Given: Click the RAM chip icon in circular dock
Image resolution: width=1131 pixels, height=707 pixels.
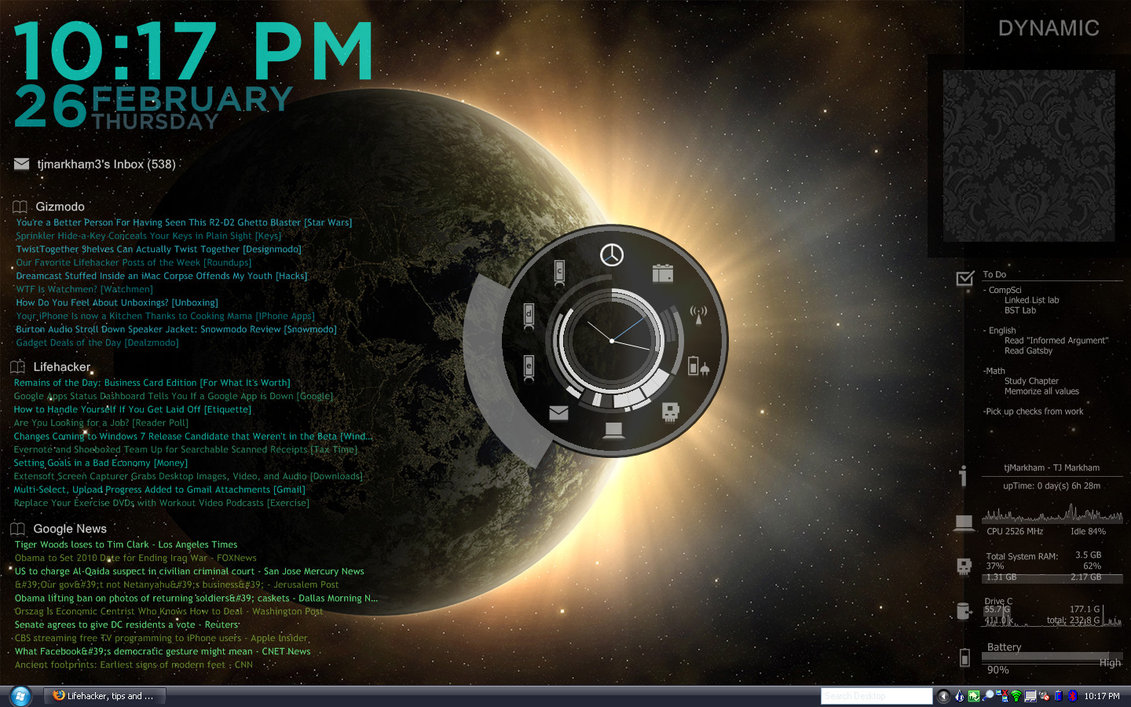Looking at the screenshot, I should coord(669,411).
